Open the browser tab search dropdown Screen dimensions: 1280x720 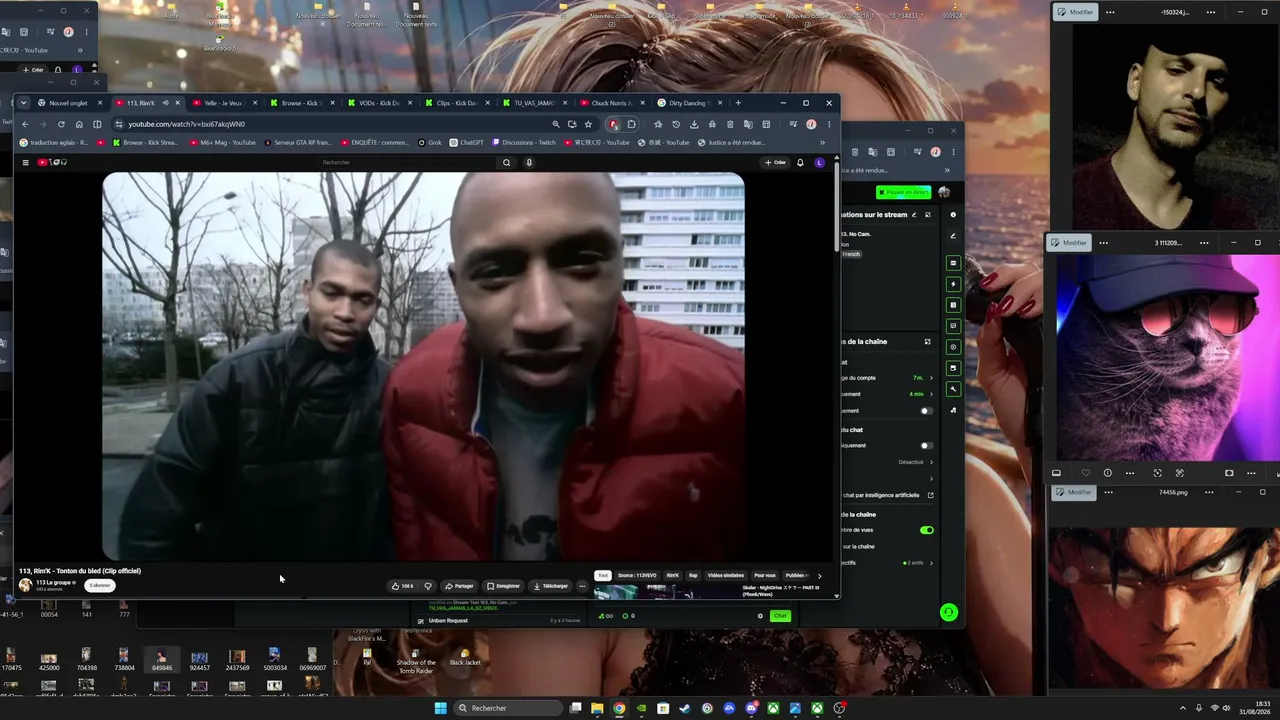click(x=23, y=103)
